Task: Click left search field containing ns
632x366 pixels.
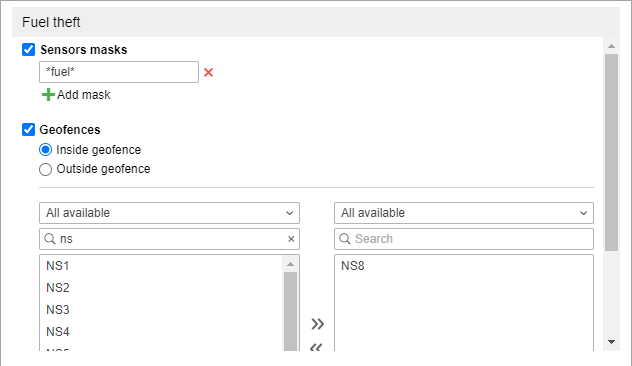Action: [x=169, y=239]
